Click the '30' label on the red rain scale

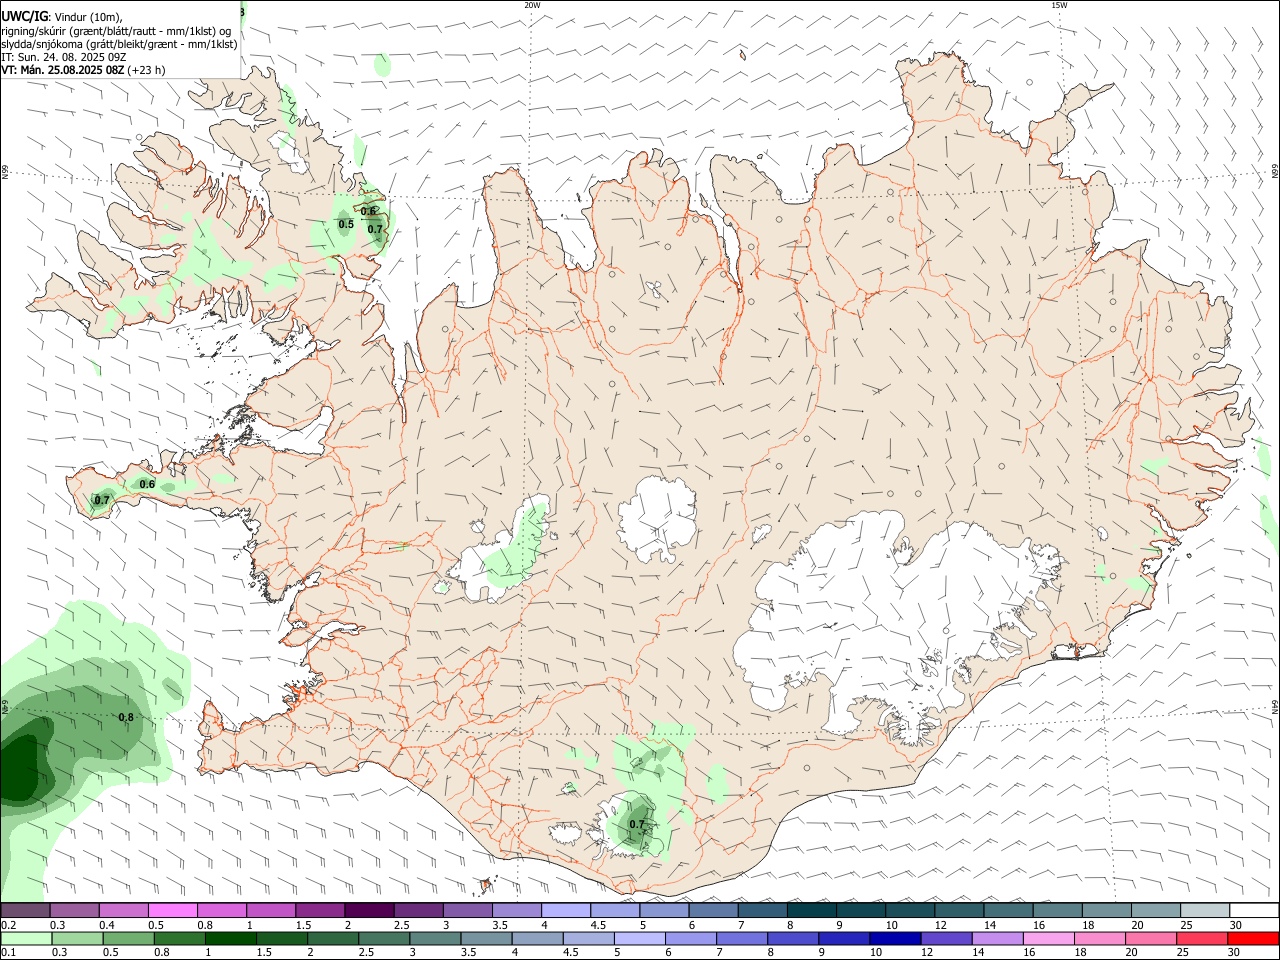(1236, 953)
